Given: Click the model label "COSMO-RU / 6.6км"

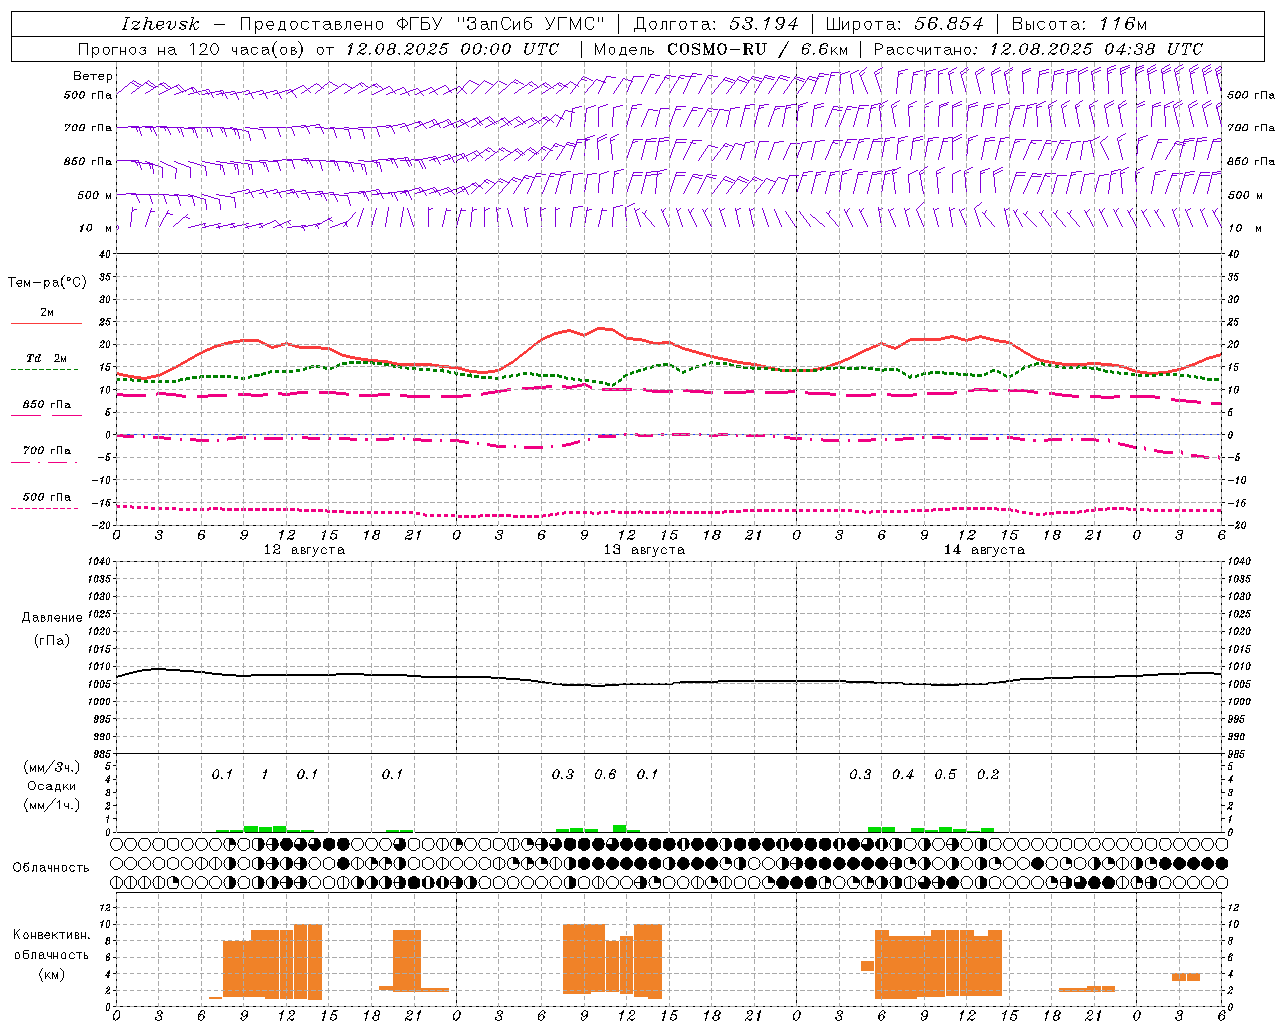Looking at the screenshot, I should pos(758,49).
